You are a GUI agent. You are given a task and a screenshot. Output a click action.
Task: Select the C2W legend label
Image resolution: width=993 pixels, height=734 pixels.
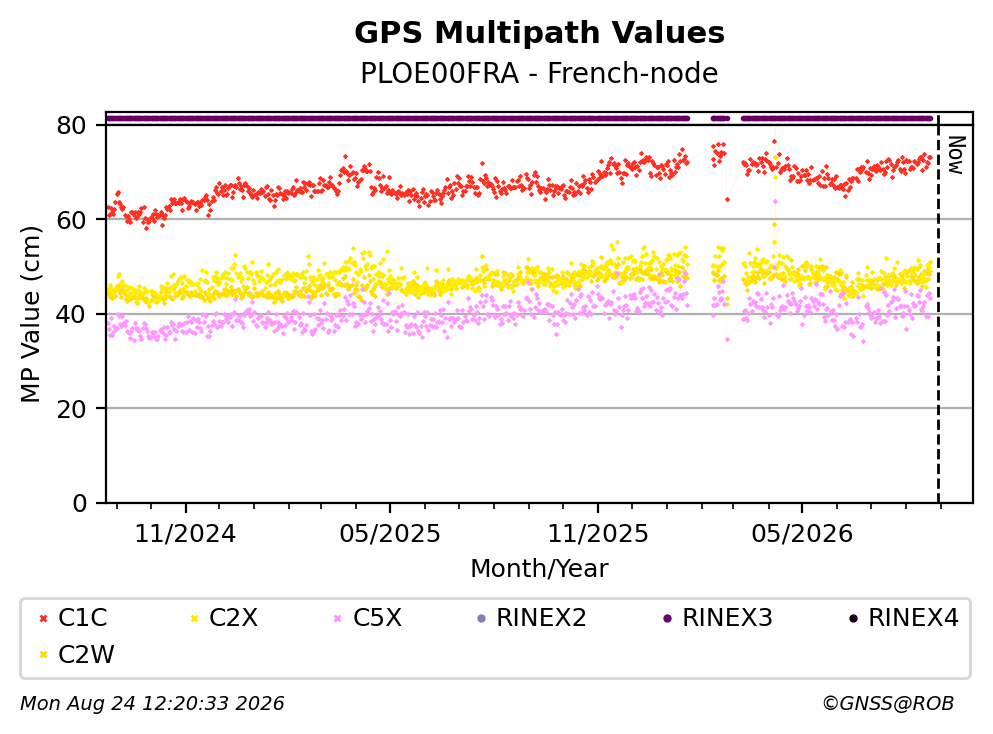click(x=86, y=655)
